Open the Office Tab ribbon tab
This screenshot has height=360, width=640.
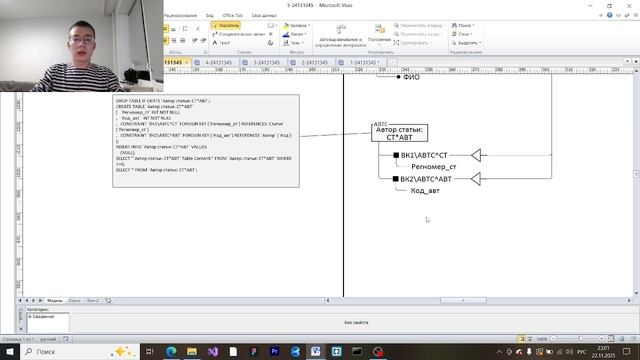click(232, 16)
